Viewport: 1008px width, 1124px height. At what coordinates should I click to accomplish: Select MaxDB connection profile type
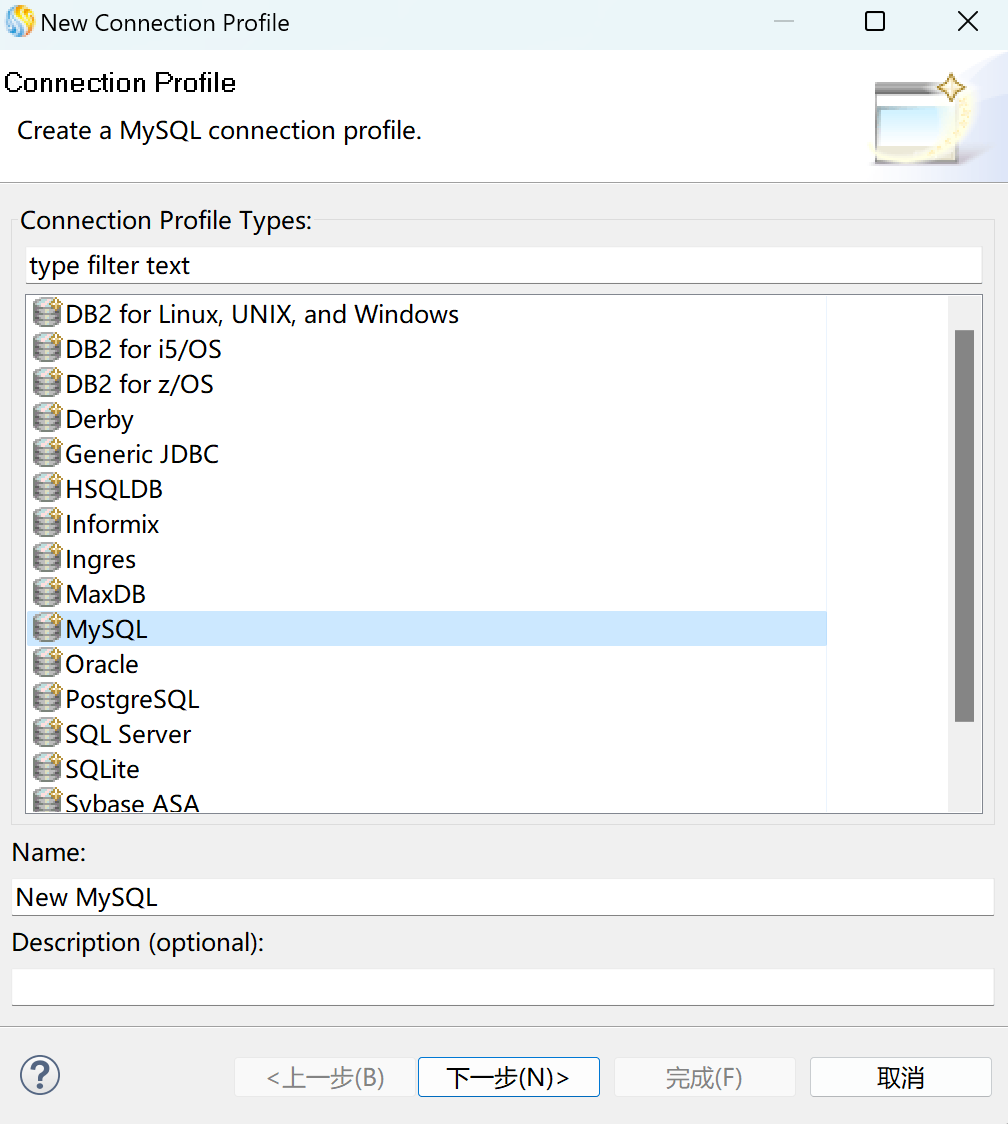105,594
